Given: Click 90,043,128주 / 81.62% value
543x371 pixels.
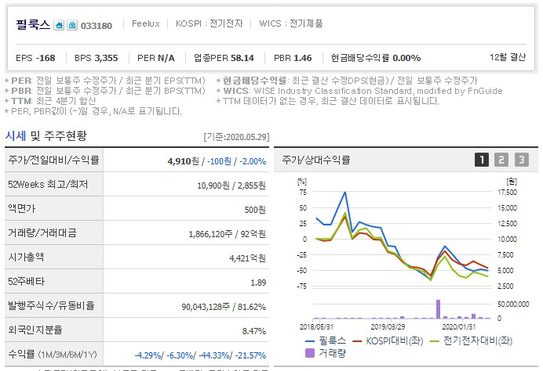Looking at the screenshot, I should pos(224,307).
